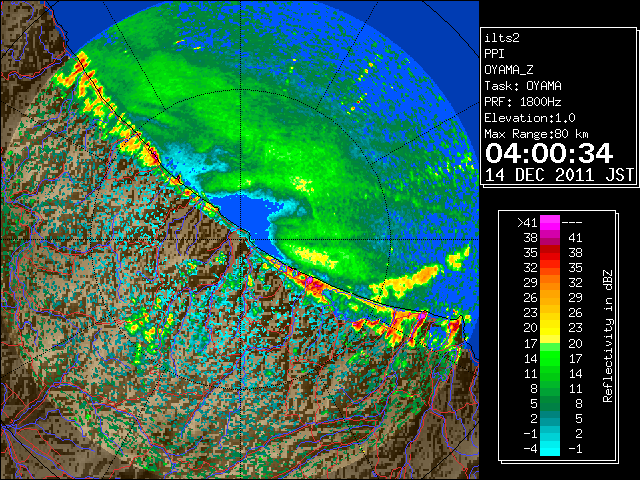Click the 'PRF: 1800Hz' value
The width and height of the screenshot is (640, 480).
[x=523, y=102]
